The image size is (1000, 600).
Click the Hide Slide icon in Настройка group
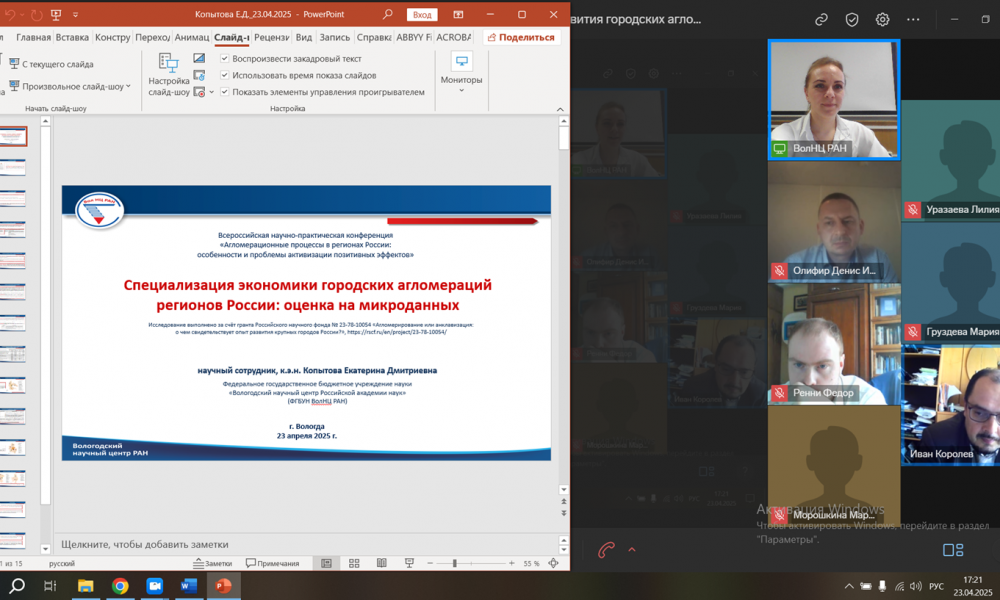pyautogui.click(x=199, y=59)
